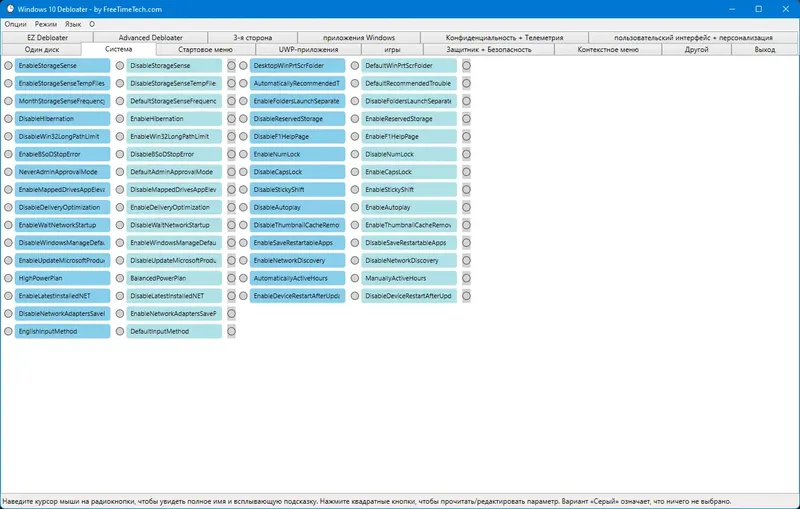Select the DisableStorageSense radio option
800x509 pixels.
tap(120, 66)
